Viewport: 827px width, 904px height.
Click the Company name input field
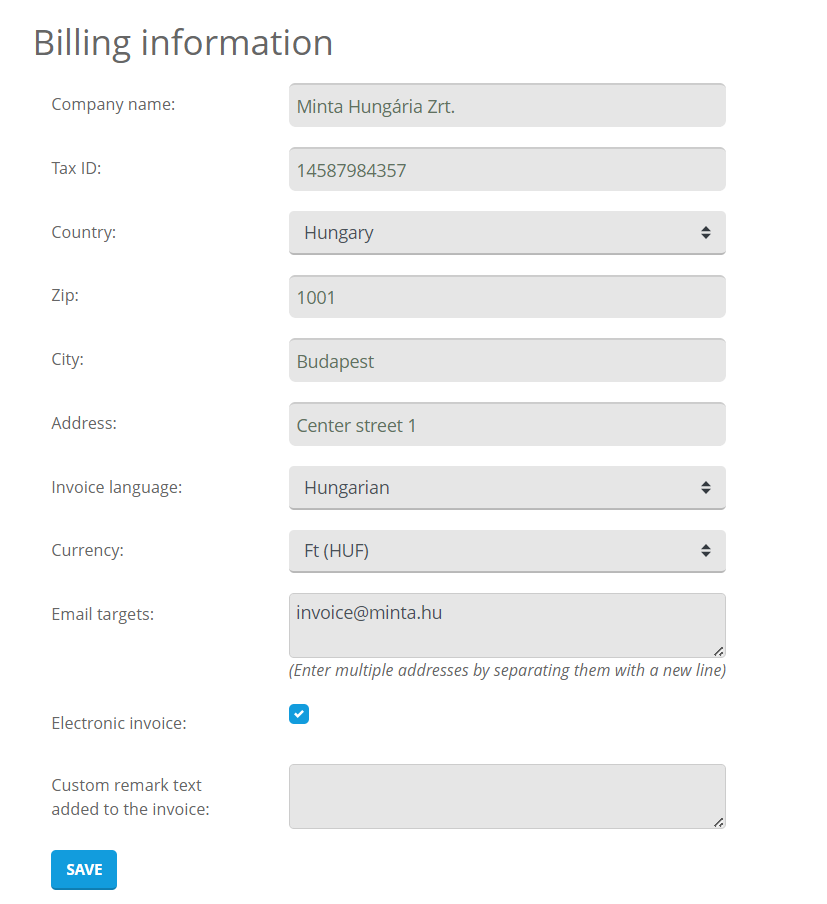[506, 105]
